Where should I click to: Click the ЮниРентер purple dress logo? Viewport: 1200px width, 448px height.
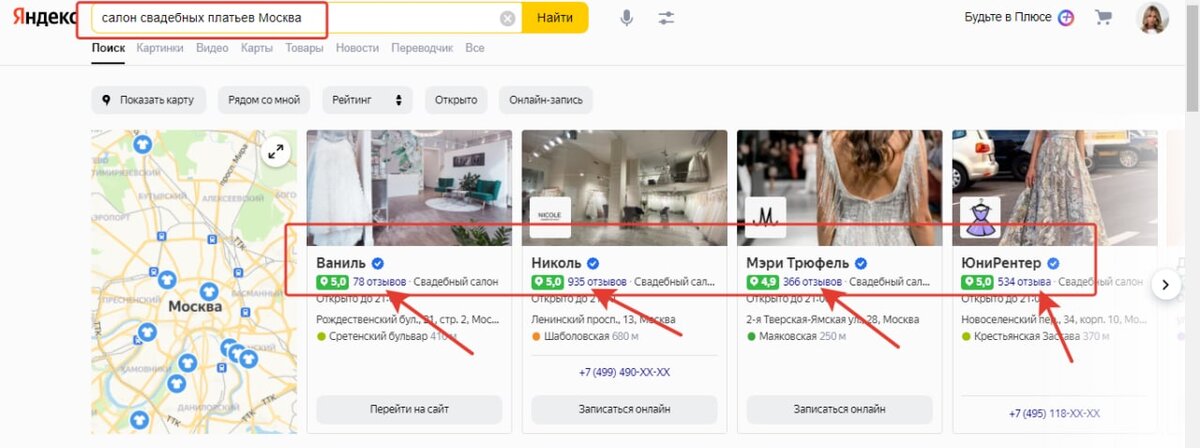980,217
